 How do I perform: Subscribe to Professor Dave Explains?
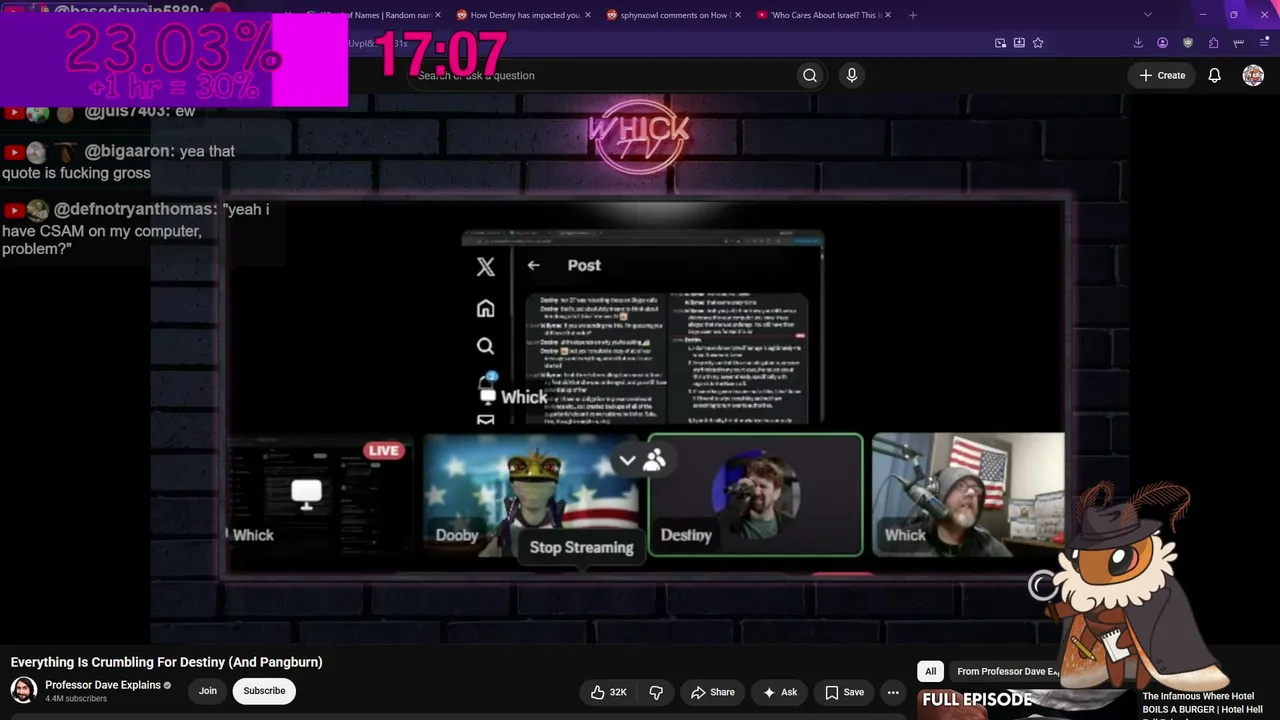(264, 691)
